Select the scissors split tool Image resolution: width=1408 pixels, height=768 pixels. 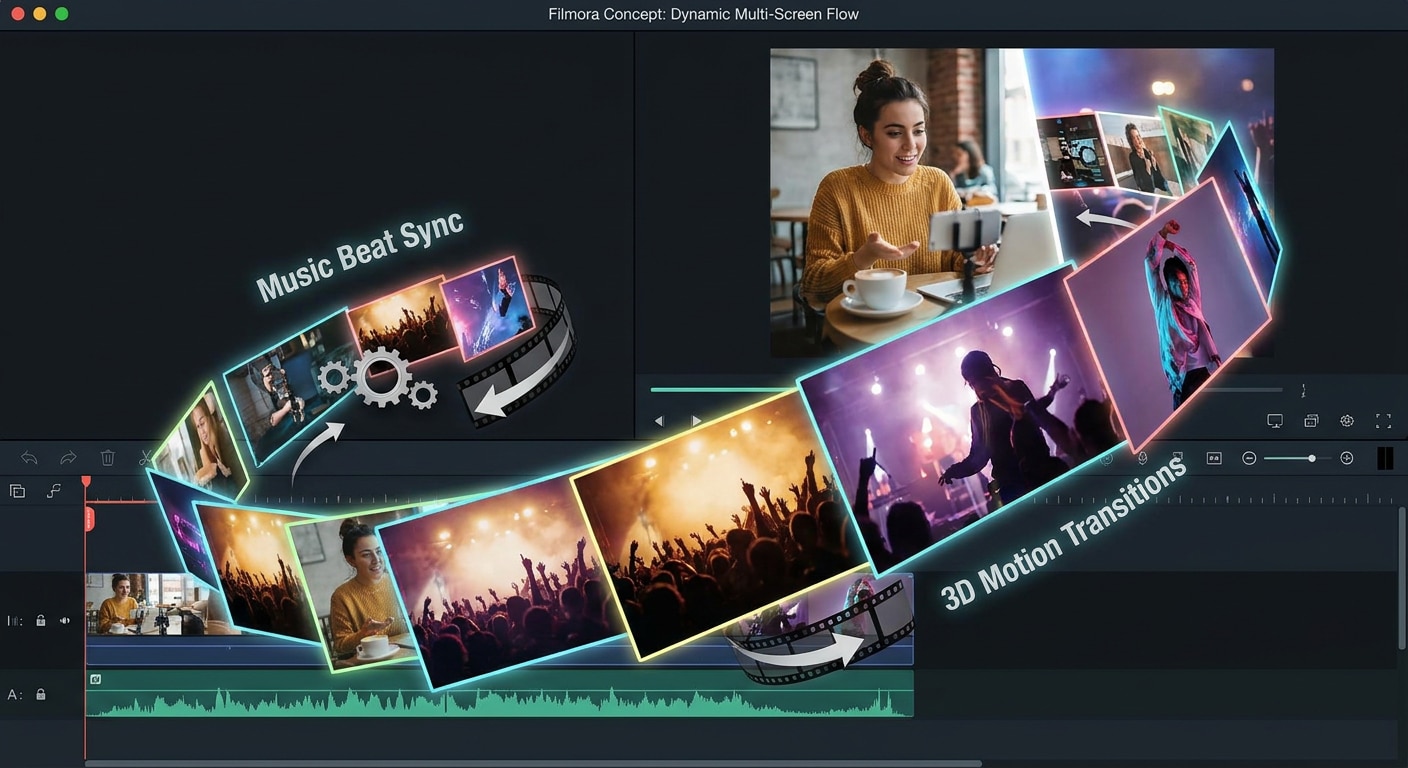click(x=146, y=458)
